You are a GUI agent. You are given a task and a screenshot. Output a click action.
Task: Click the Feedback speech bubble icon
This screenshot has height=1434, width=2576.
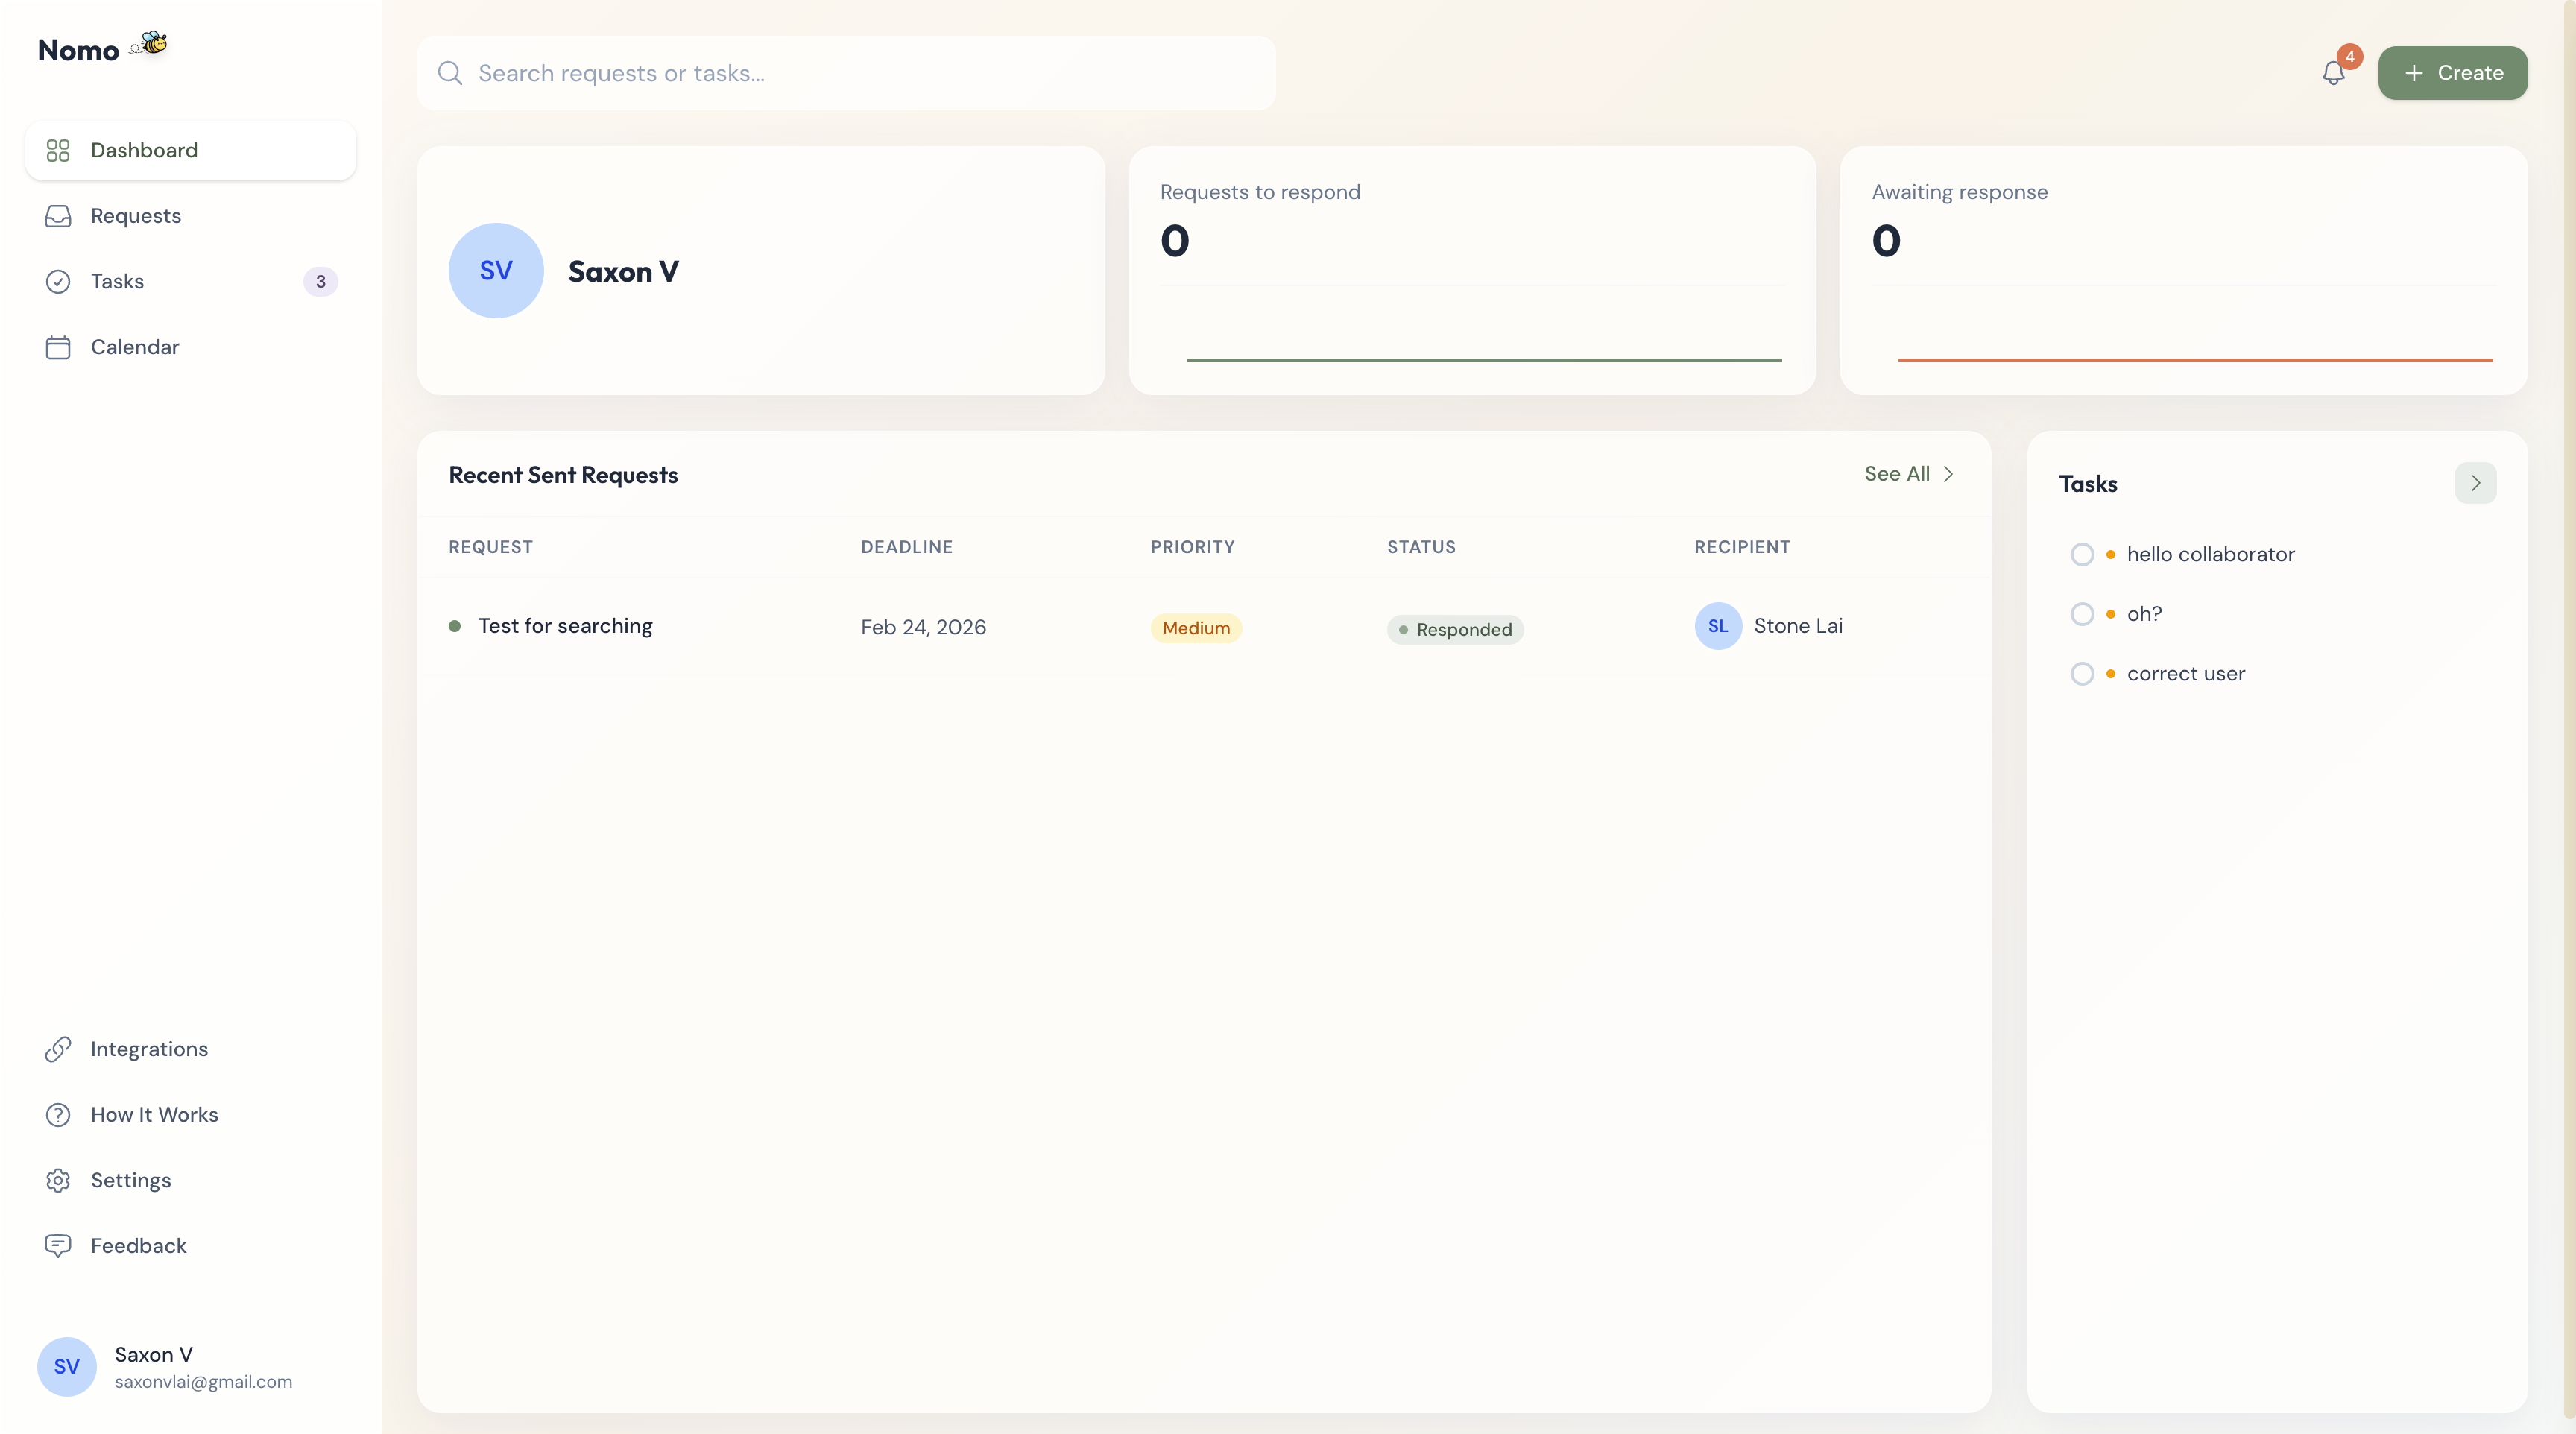tap(58, 1245)
